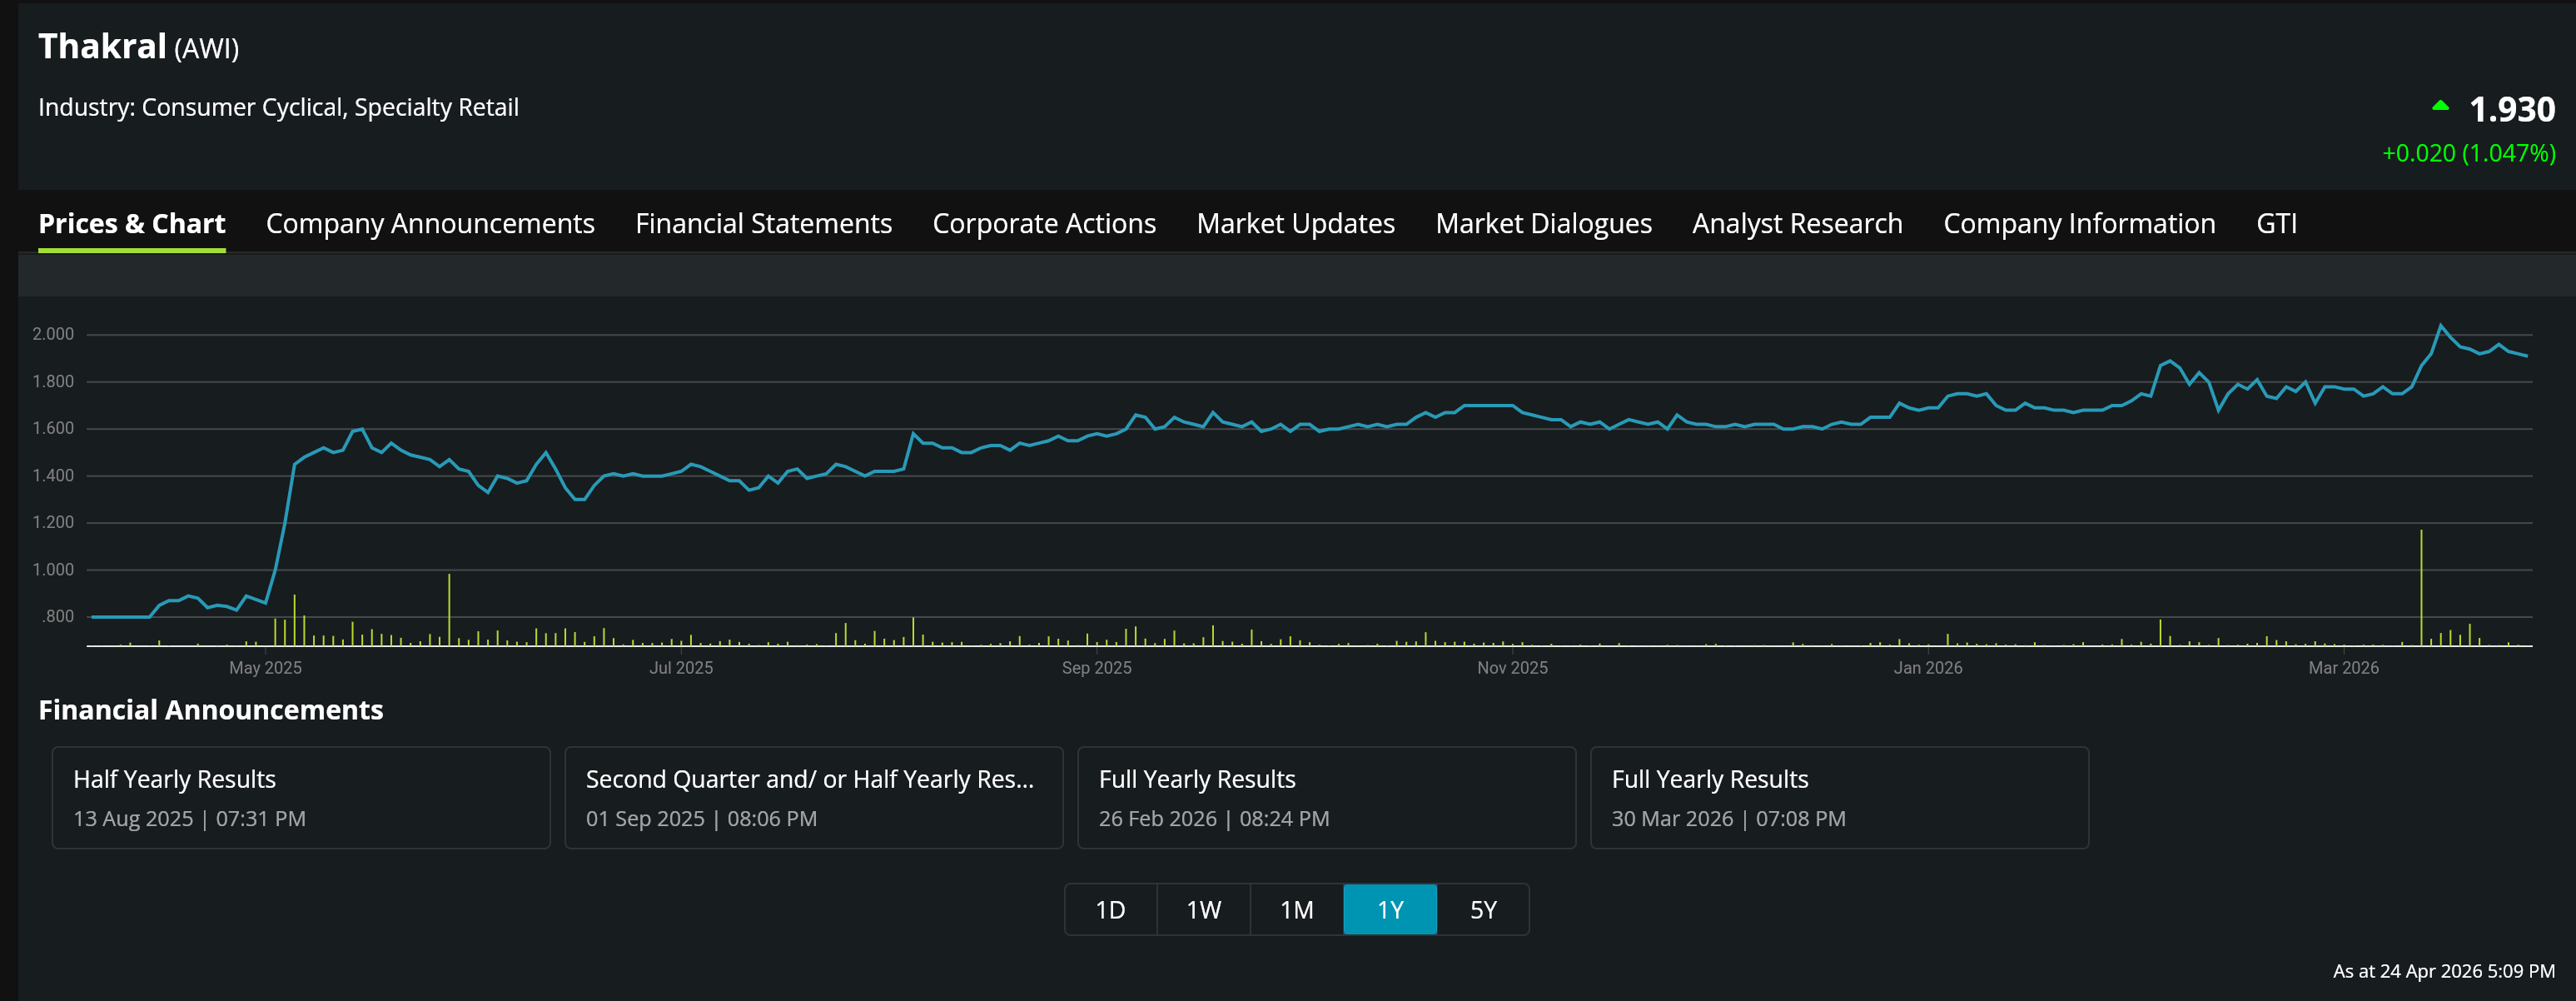This screenshot has height=1001, width=2576.
Task: Click the 30 Mar 2026 | 07:08 PM date
Action: tap(1728, 818)
